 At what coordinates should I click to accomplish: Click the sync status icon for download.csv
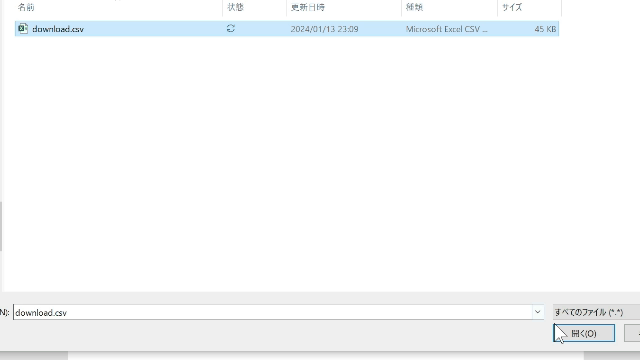click(x=231, y=29)
